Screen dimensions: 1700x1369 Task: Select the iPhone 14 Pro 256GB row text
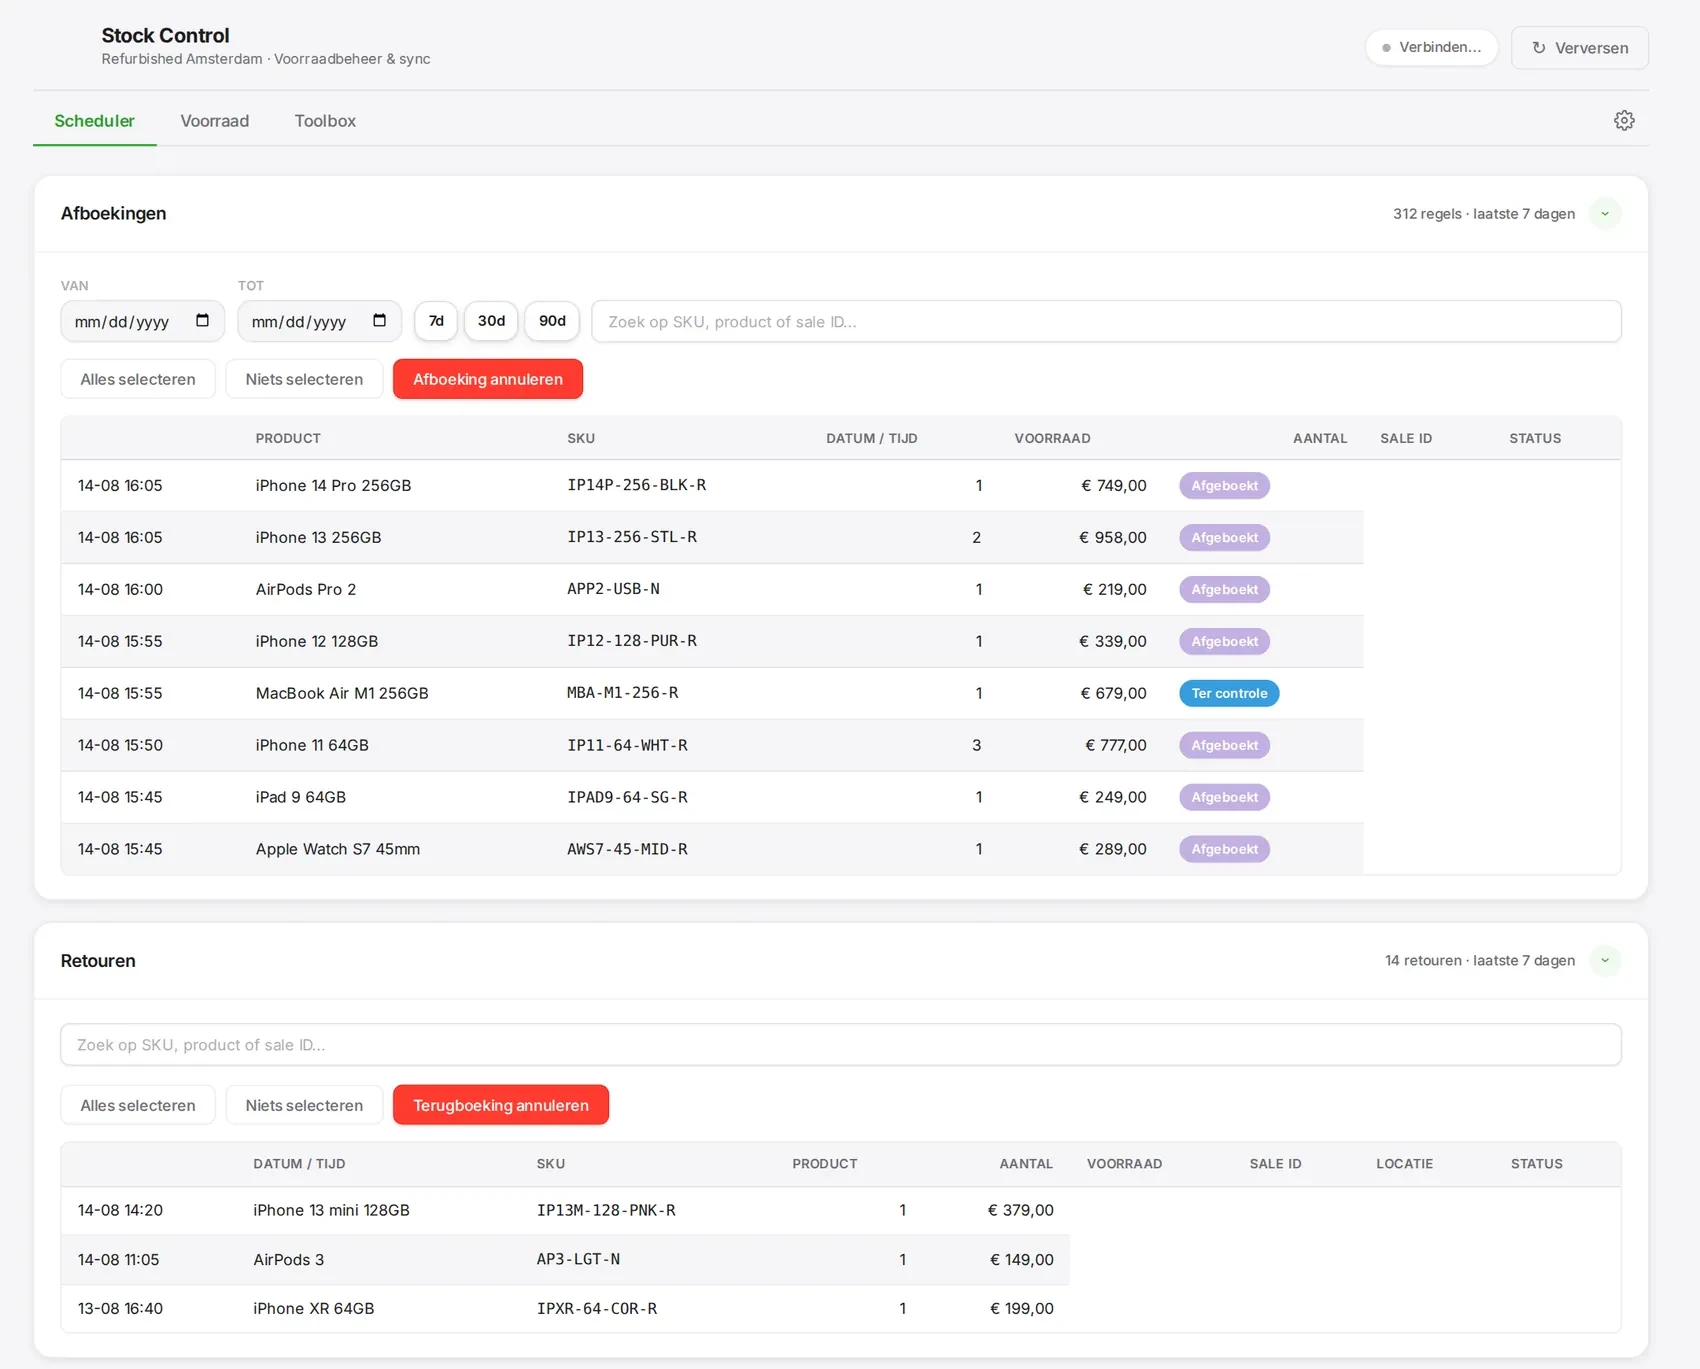333,485
